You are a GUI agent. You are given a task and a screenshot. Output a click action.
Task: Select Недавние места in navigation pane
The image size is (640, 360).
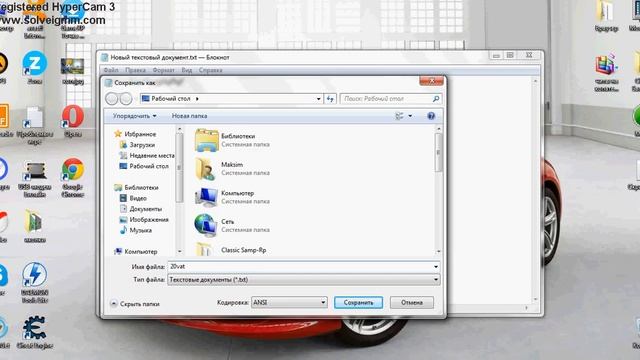tap(147, 156)
